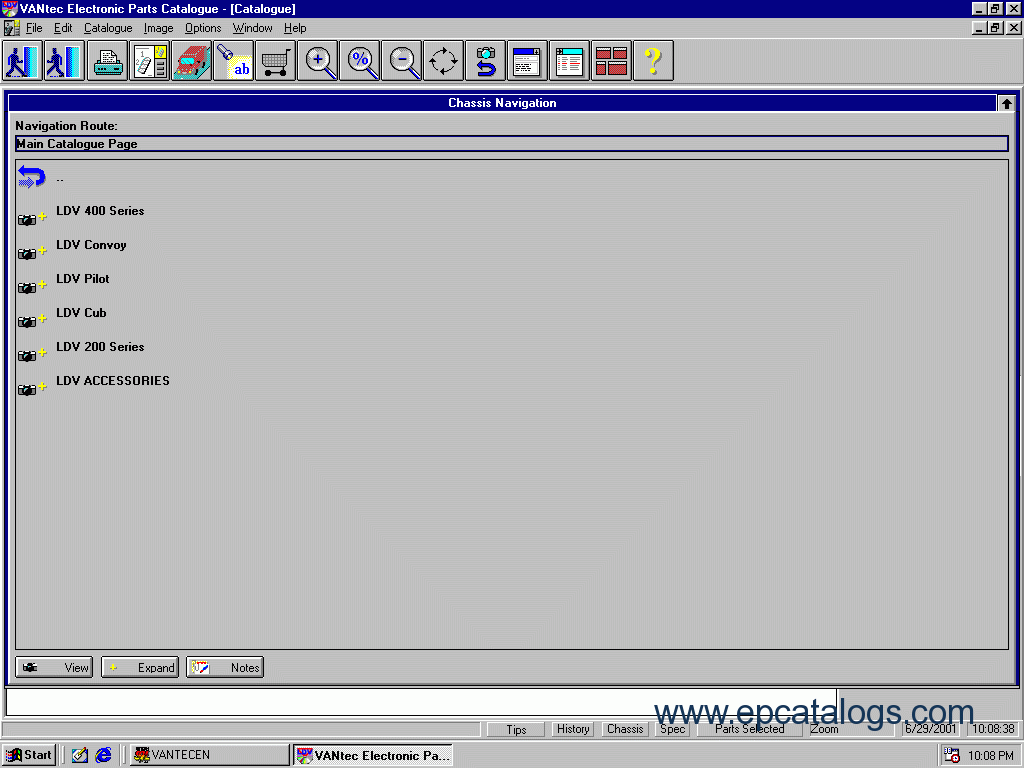The height and width of the screenshot is (768, 1024).
Task: Open the flashlight text search tool
Action: (x=233, y=61)
